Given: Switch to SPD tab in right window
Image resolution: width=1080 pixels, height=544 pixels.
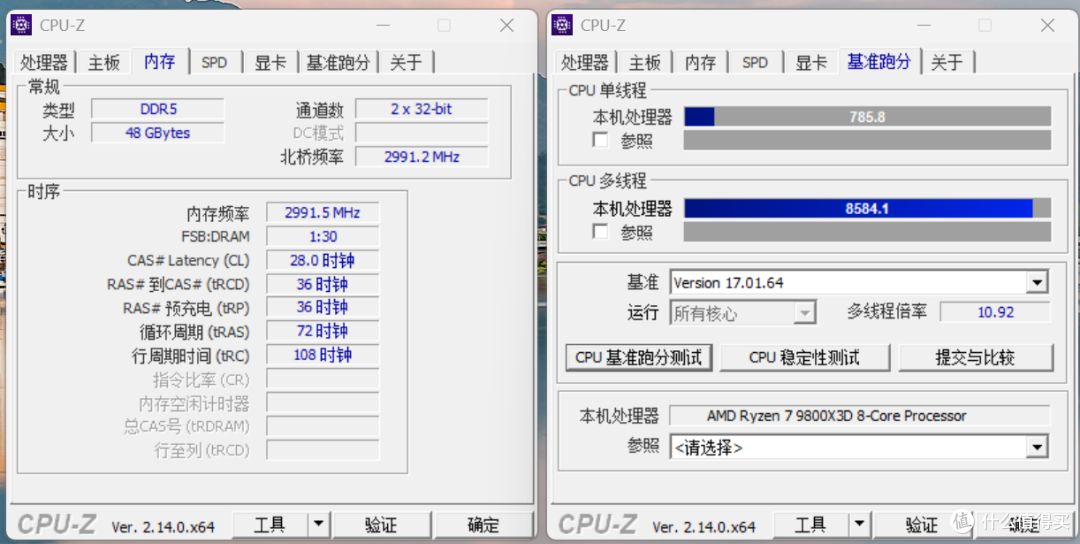Looking at the screenshot, I should point(755,63).
